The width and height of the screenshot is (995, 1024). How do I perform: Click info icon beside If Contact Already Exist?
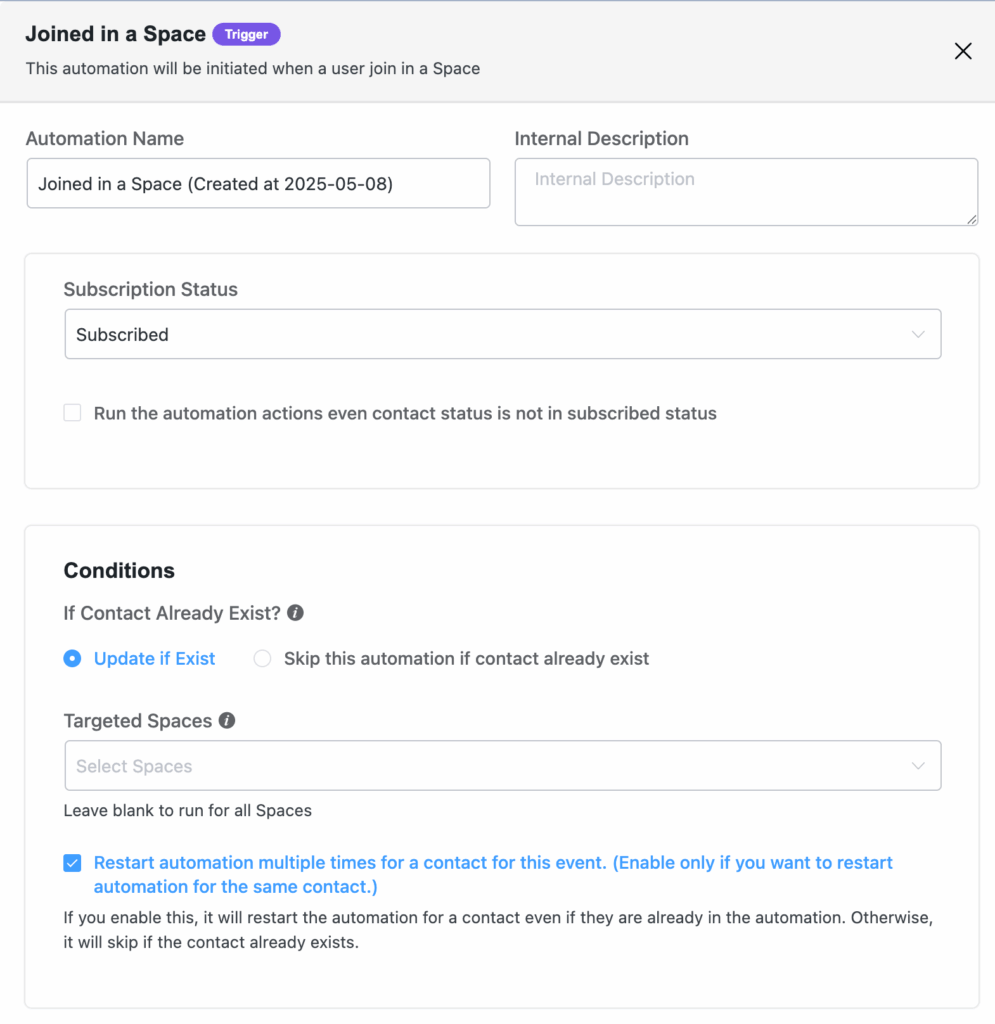(296, 613)
